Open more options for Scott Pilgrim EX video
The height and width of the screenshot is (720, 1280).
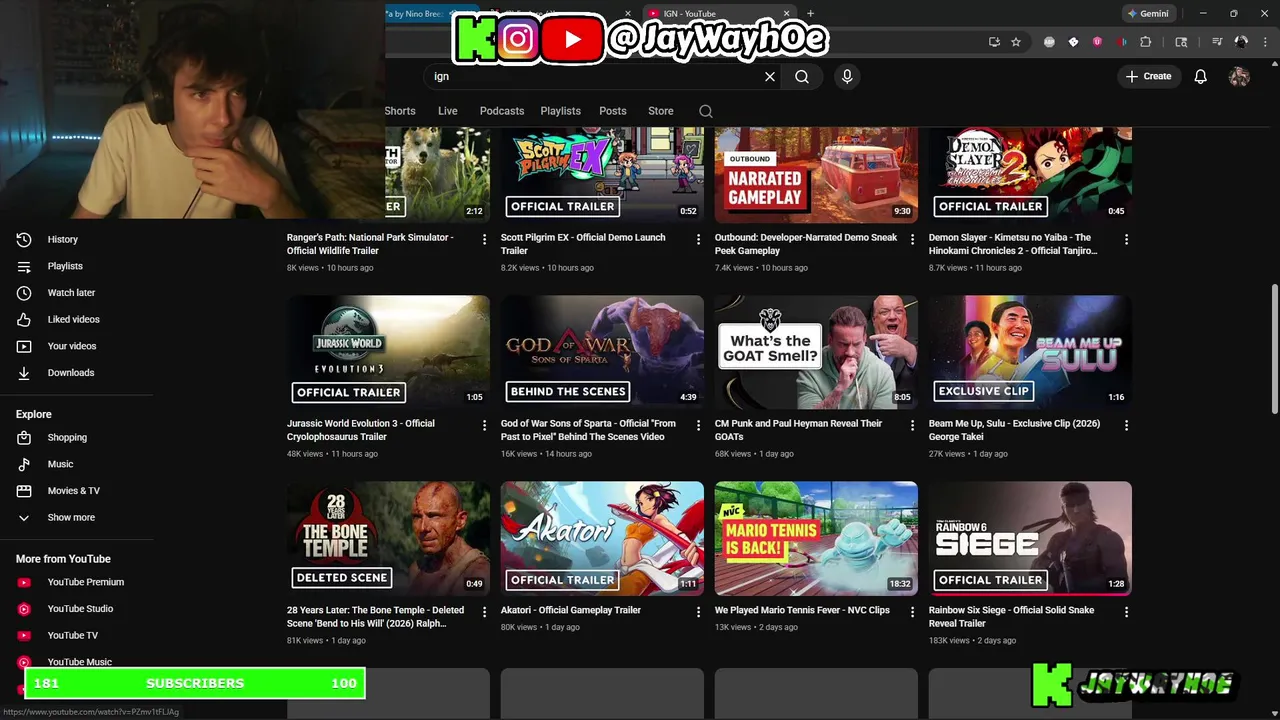tap(698, 240)
